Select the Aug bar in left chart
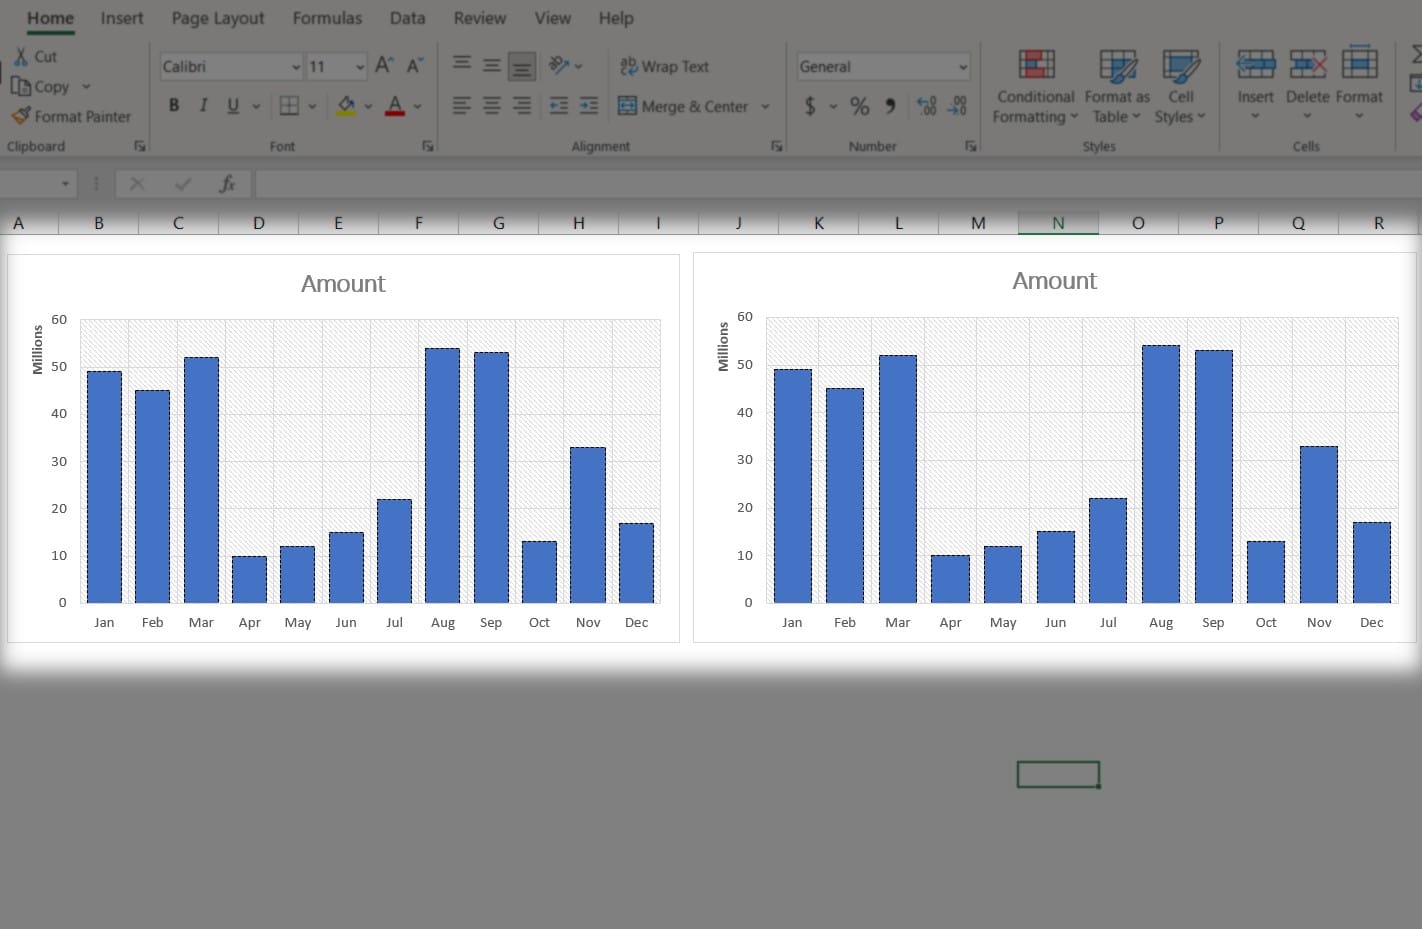 [x=442, y=475]
